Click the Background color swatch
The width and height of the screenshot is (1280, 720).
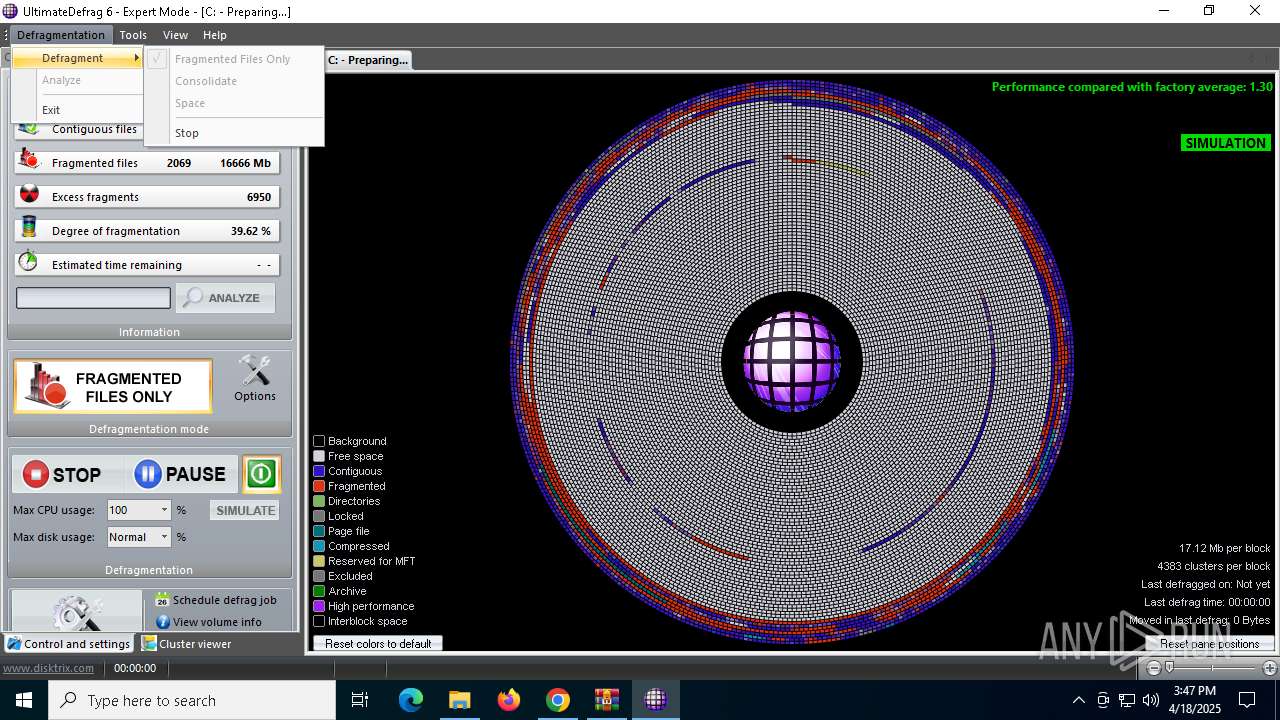(x=319, y=441)
